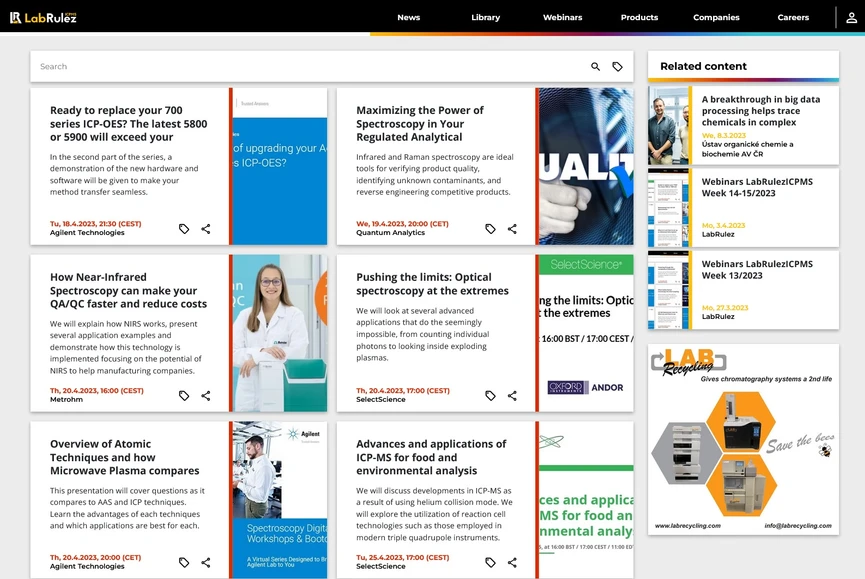Open 'Ready to replace your 700 series ICP-OES' title
This screenshot has height=579, width=865.
[129, 124]
